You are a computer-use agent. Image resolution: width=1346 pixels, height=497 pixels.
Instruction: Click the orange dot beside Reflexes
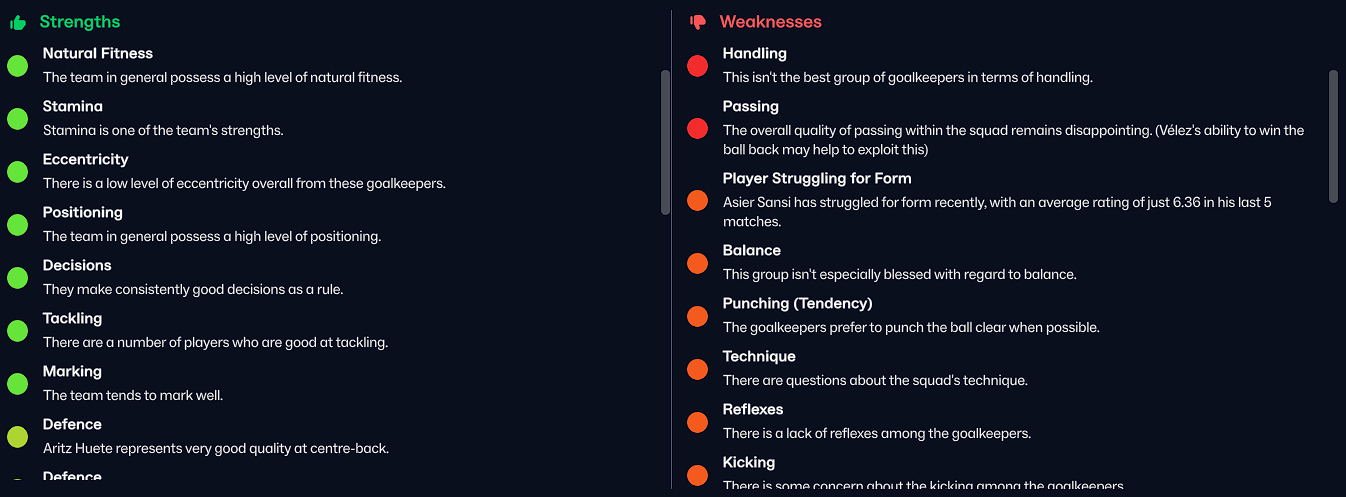click(698, 422)
